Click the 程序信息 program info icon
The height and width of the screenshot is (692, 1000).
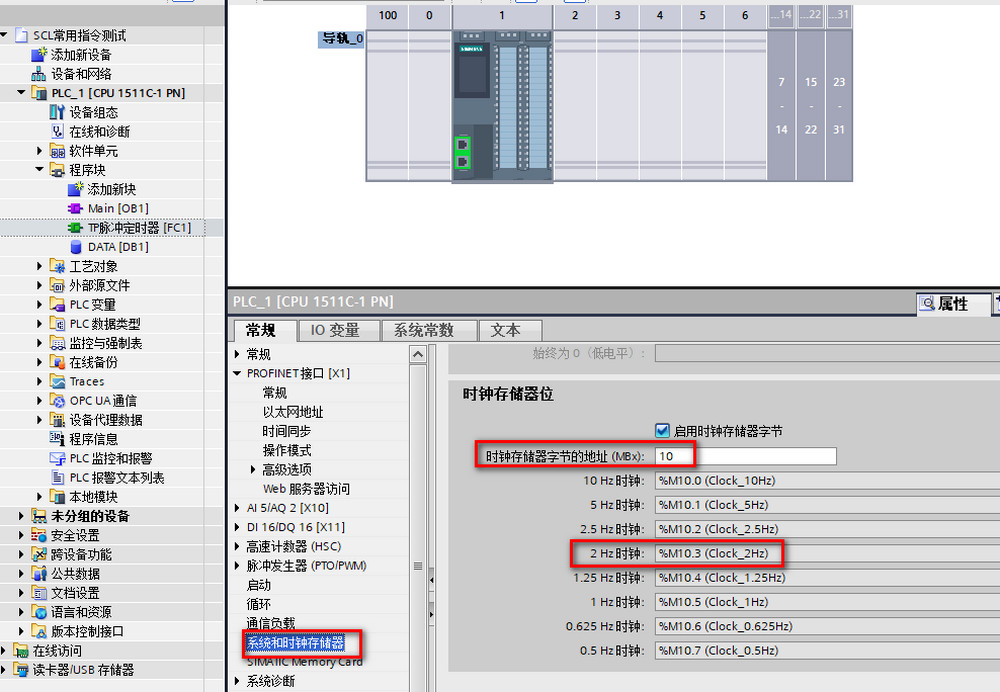coord(57,439)
